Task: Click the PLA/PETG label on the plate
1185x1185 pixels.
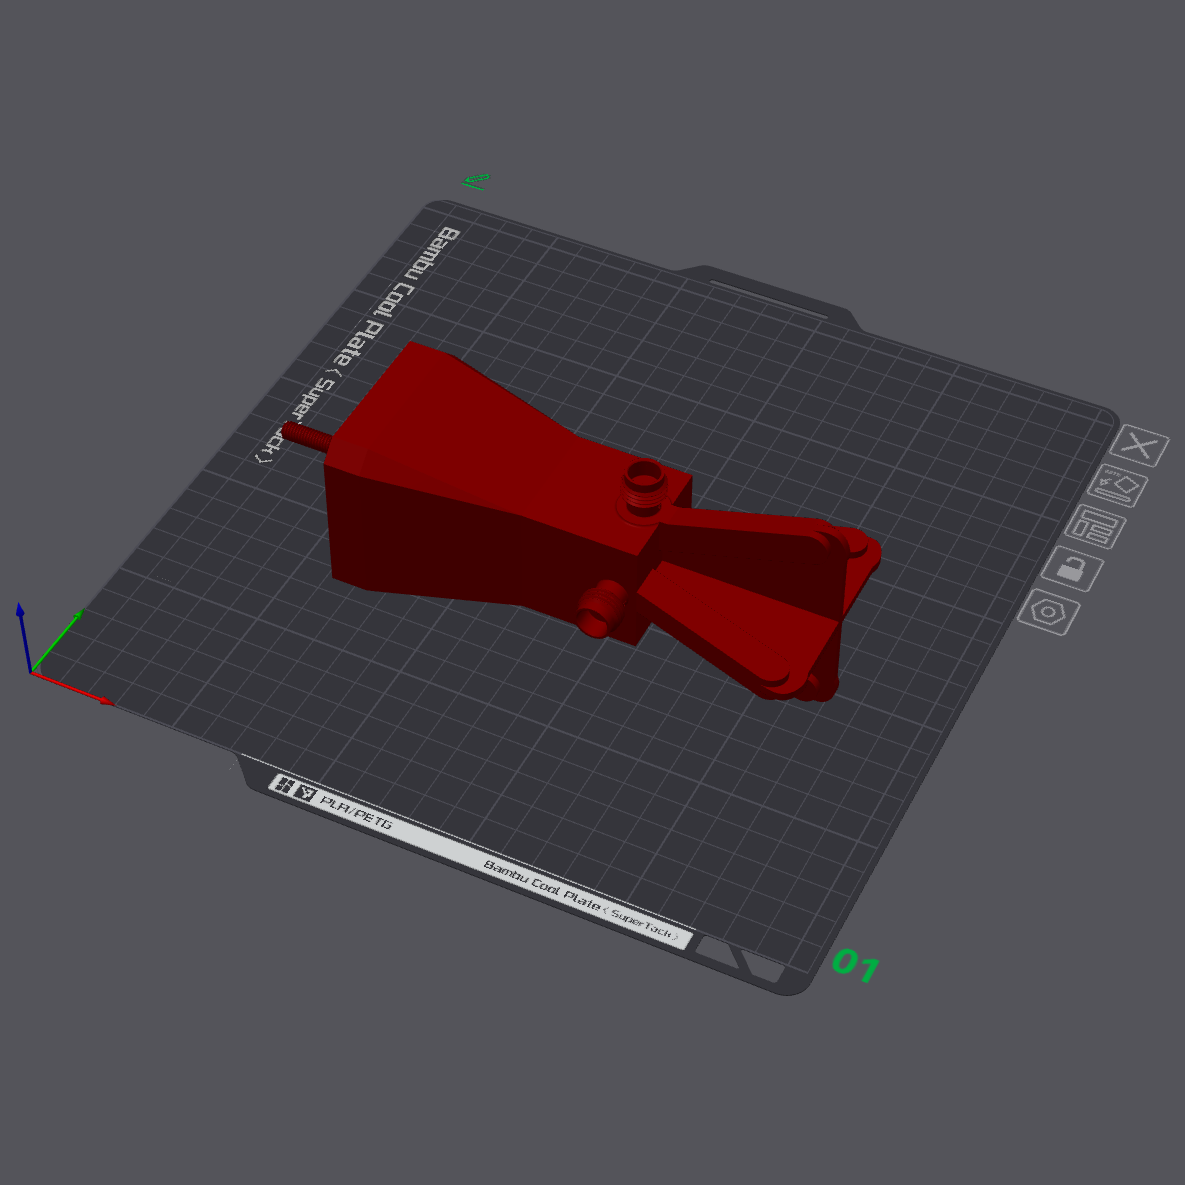Action: [355, 811]
